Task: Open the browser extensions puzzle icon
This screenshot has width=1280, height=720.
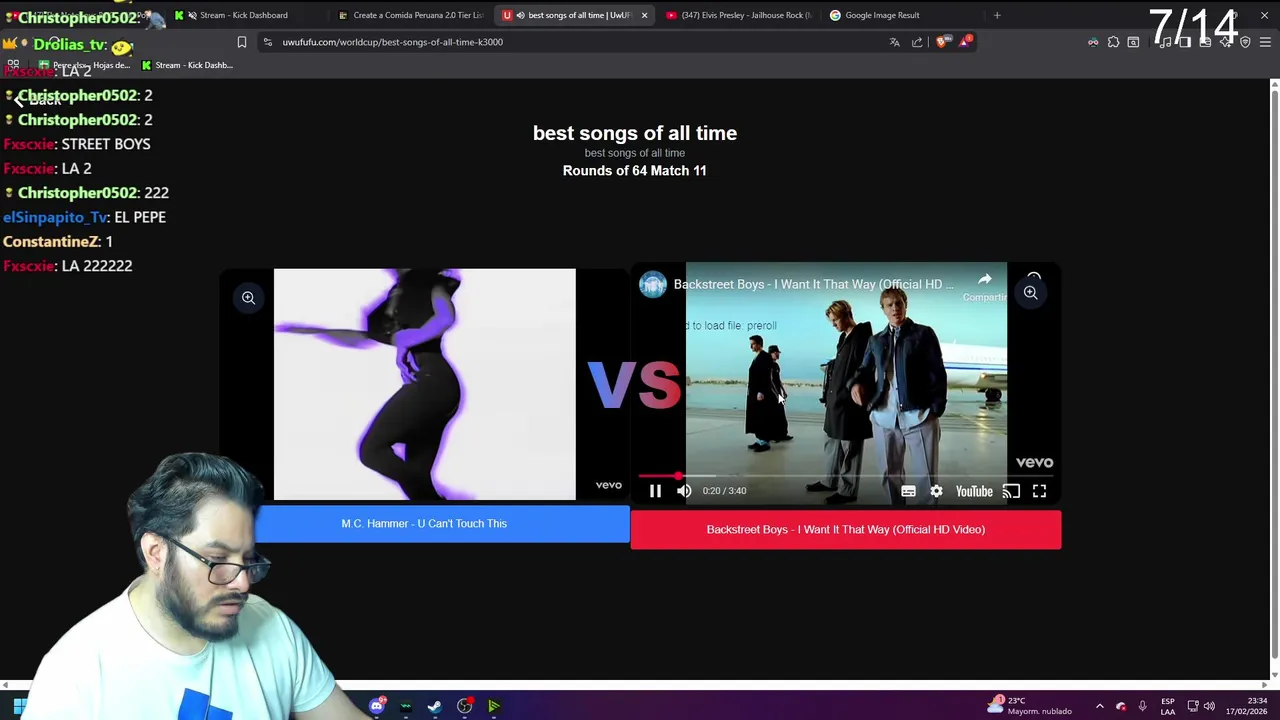Action: coord(1113,42)
